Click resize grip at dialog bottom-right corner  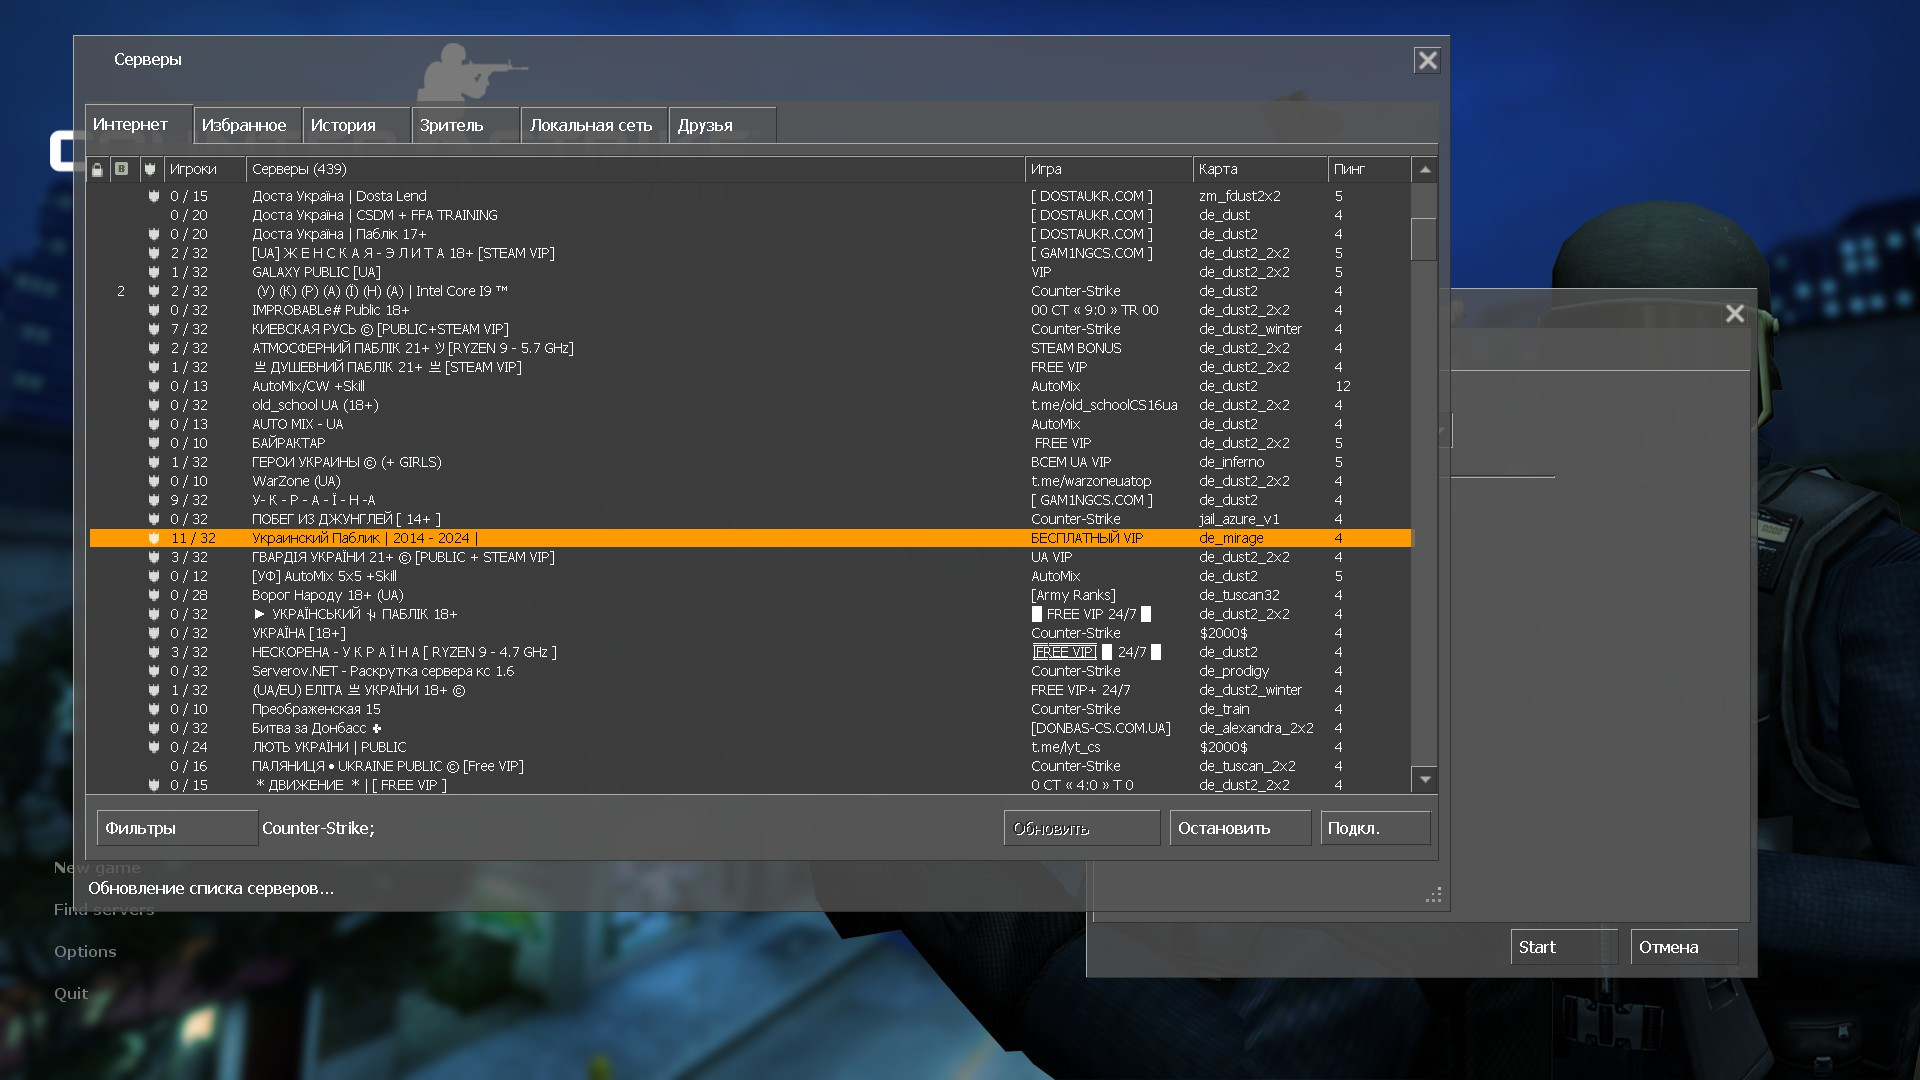(x=1434, y=895)
